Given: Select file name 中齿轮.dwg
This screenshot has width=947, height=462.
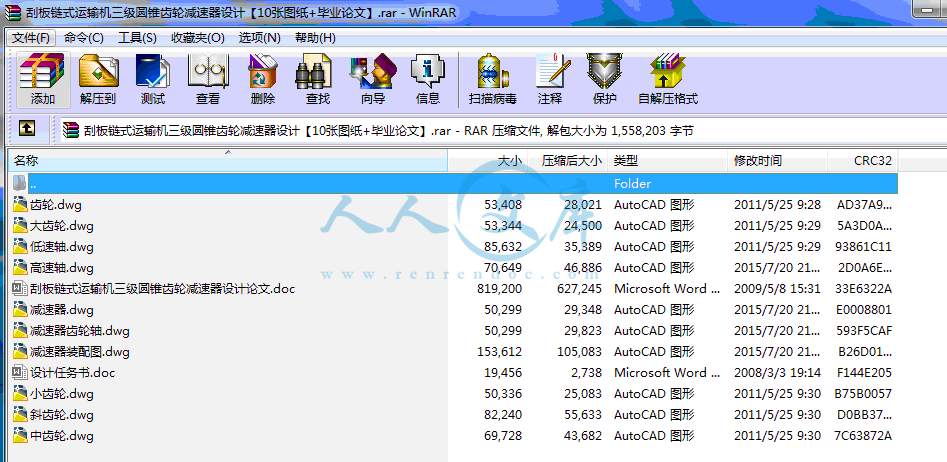Looking at the screenshot, I should pos(62,435).
